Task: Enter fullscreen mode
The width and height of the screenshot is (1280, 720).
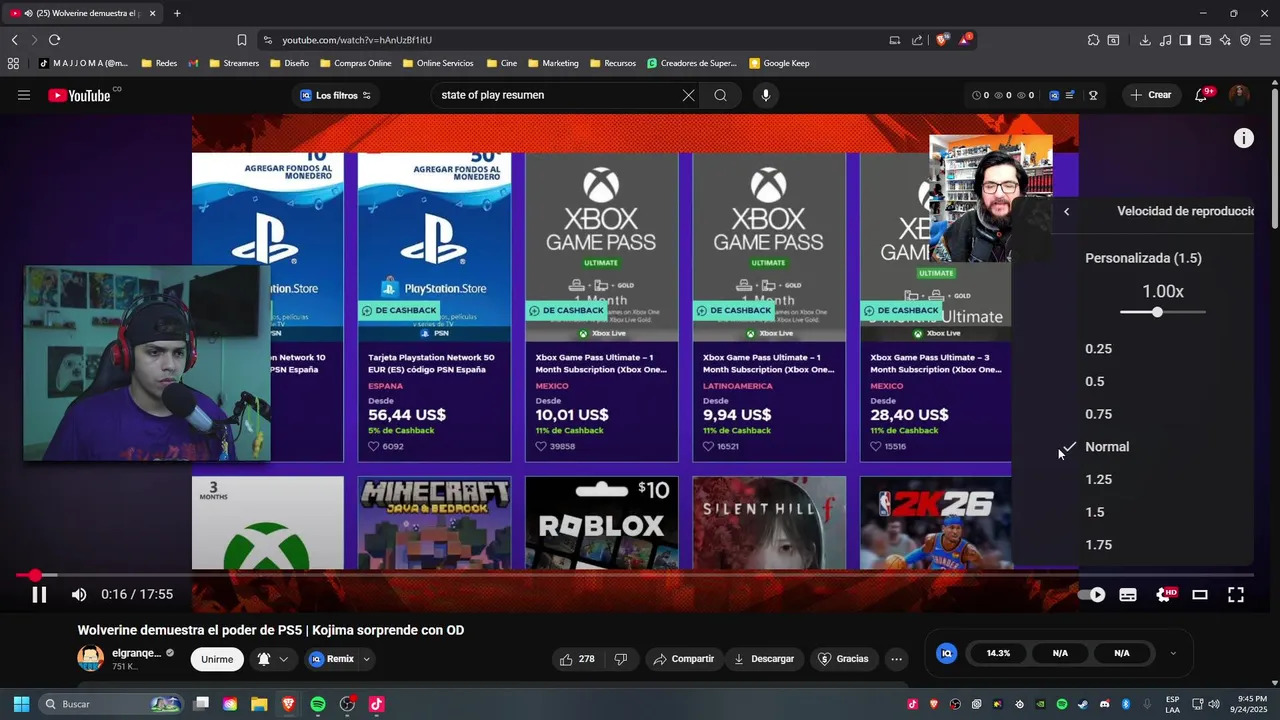Action: pyautogui.click(x=1236, y=595)
